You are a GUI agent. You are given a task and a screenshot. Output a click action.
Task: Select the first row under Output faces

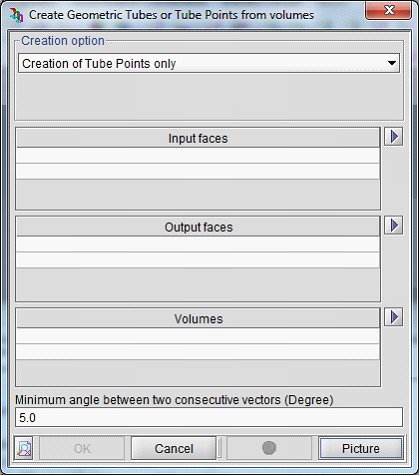[x=198, y=244]
